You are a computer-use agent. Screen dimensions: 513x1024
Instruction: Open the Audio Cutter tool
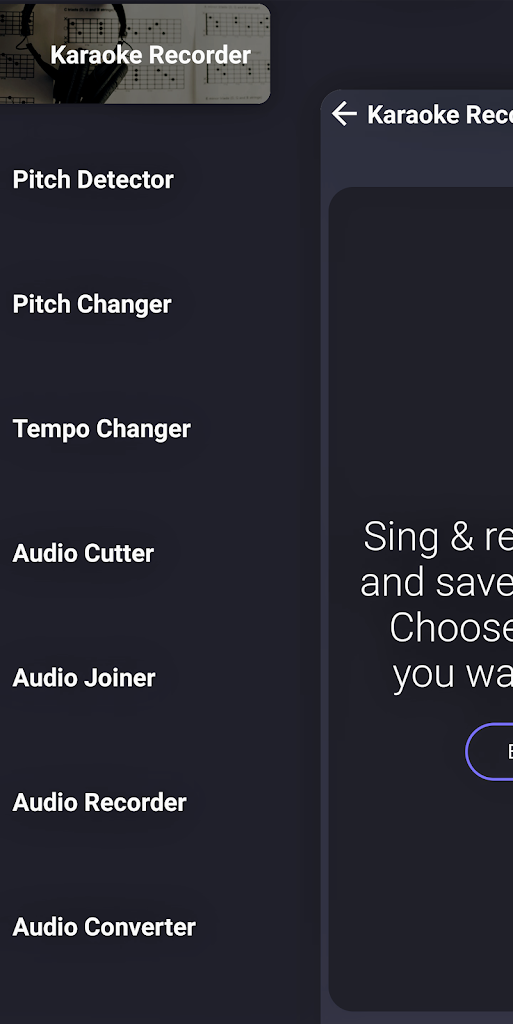click(x=84, y=553)
